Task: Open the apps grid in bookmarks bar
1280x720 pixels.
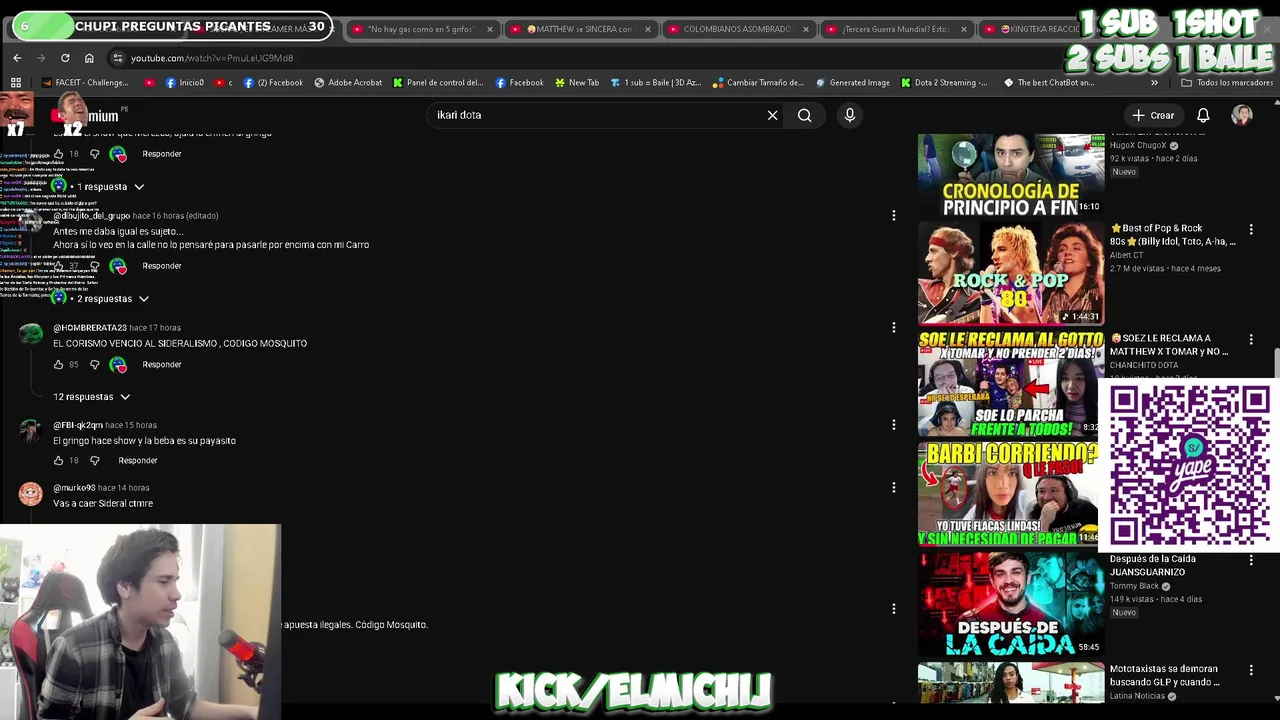Action: coord(16,83)
